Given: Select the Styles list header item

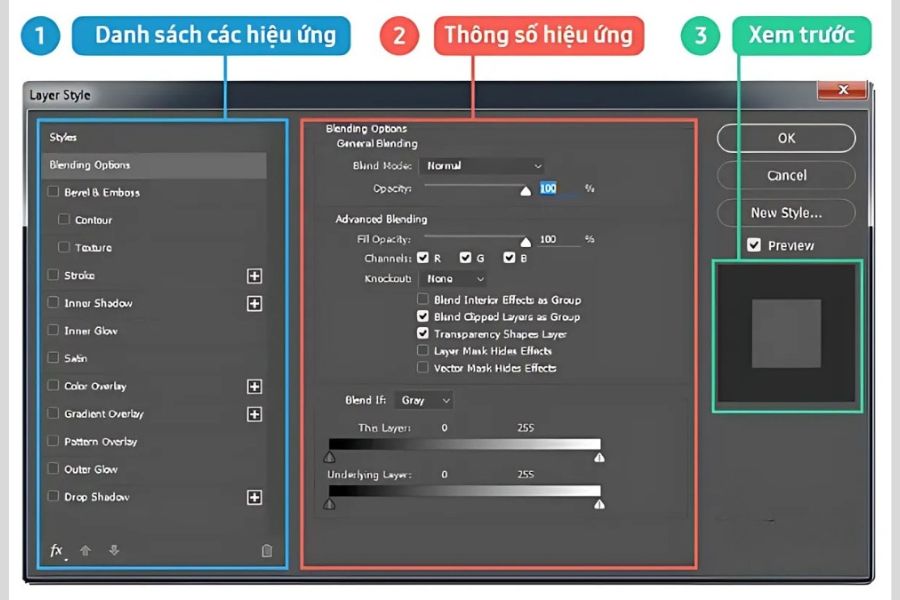Looking at the screenshot, I should pyautogui.click(x=63, y=137).
